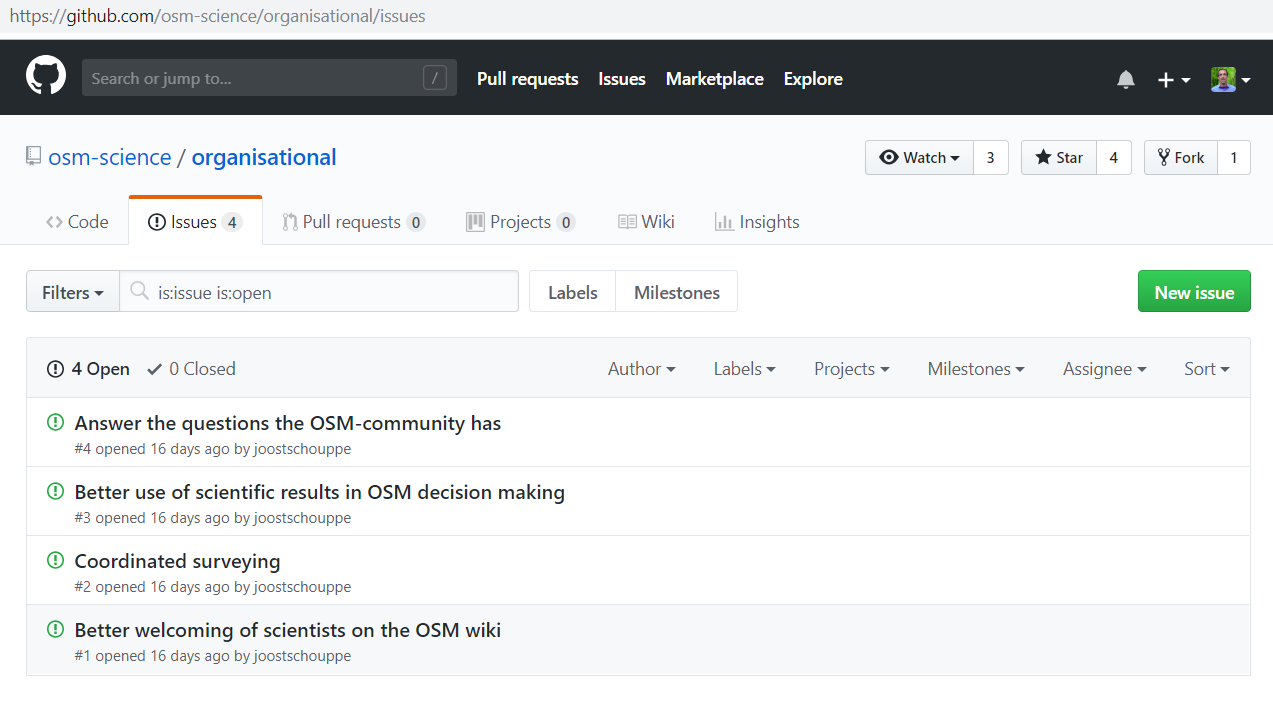Screen dimensions: 1273x701
Task: Open the Milestones page button
Action: pyautogui.click(x=677, y=292)
